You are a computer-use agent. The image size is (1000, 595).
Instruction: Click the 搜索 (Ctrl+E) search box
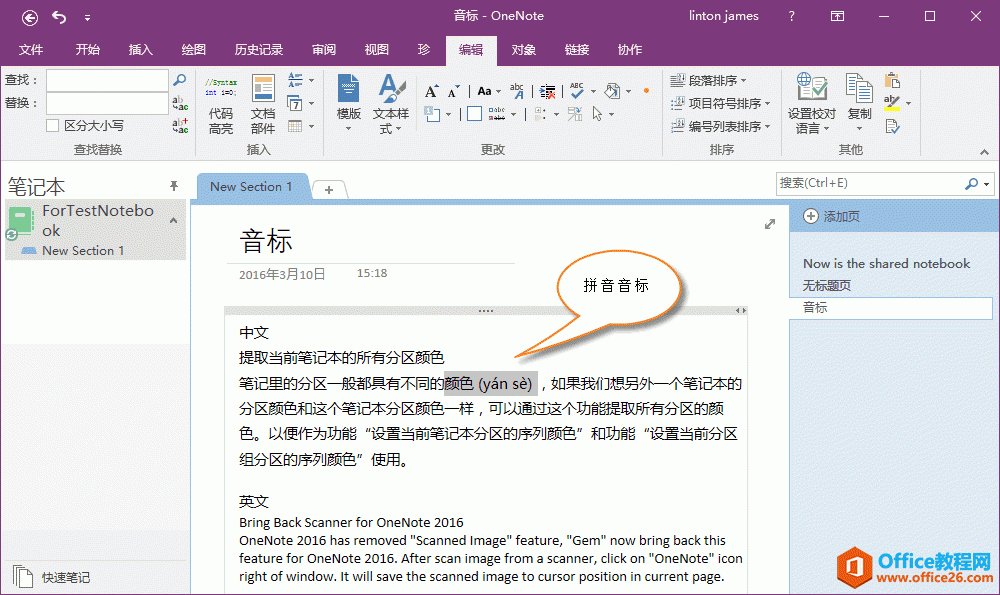[x=868, y=183]
